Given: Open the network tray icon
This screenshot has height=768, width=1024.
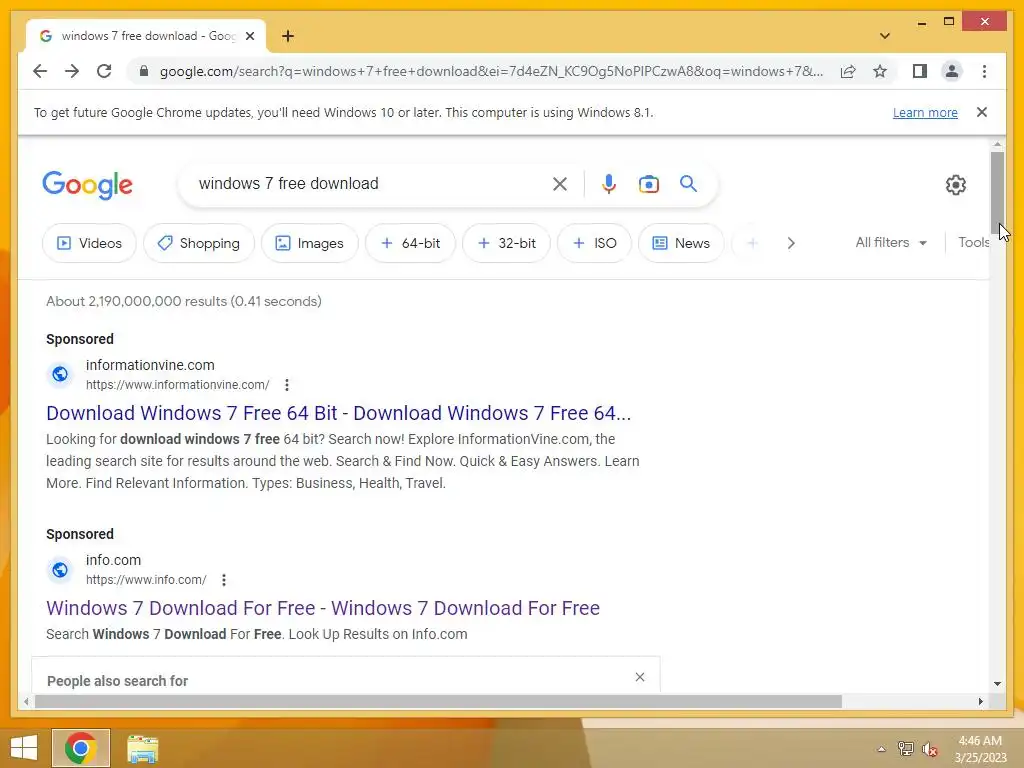Looking at the screenshot, I should click(905, 749).
